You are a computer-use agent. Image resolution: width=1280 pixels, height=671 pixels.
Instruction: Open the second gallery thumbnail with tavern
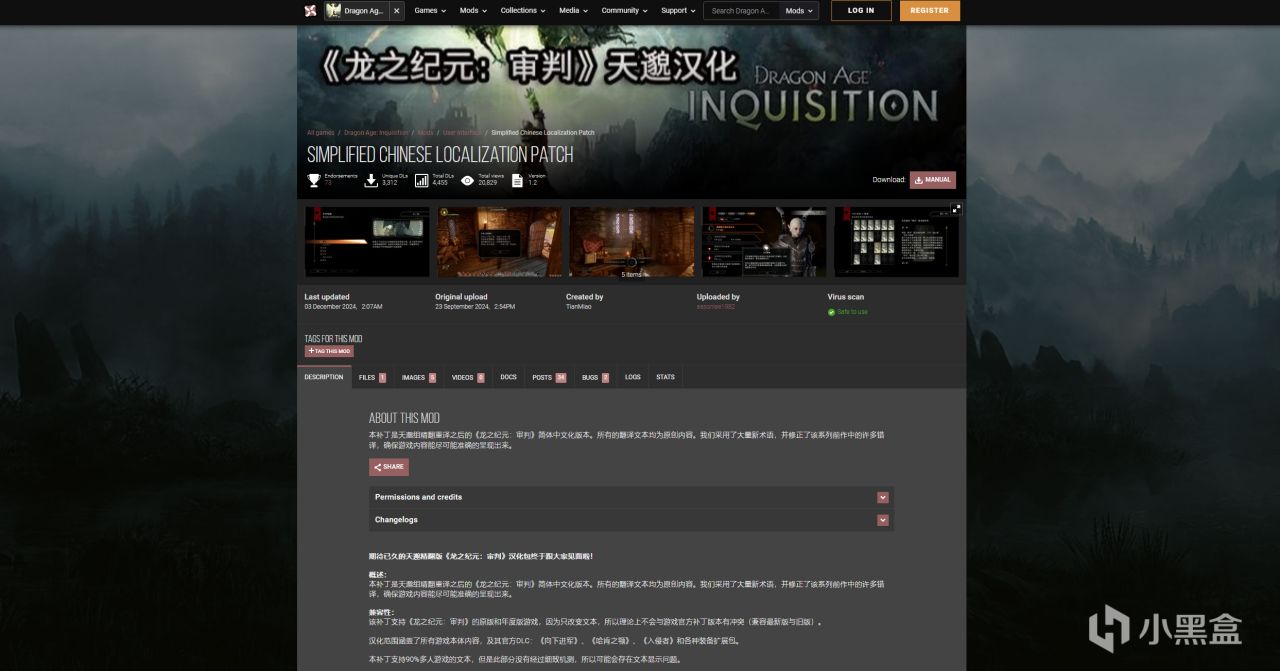(499, 242)
